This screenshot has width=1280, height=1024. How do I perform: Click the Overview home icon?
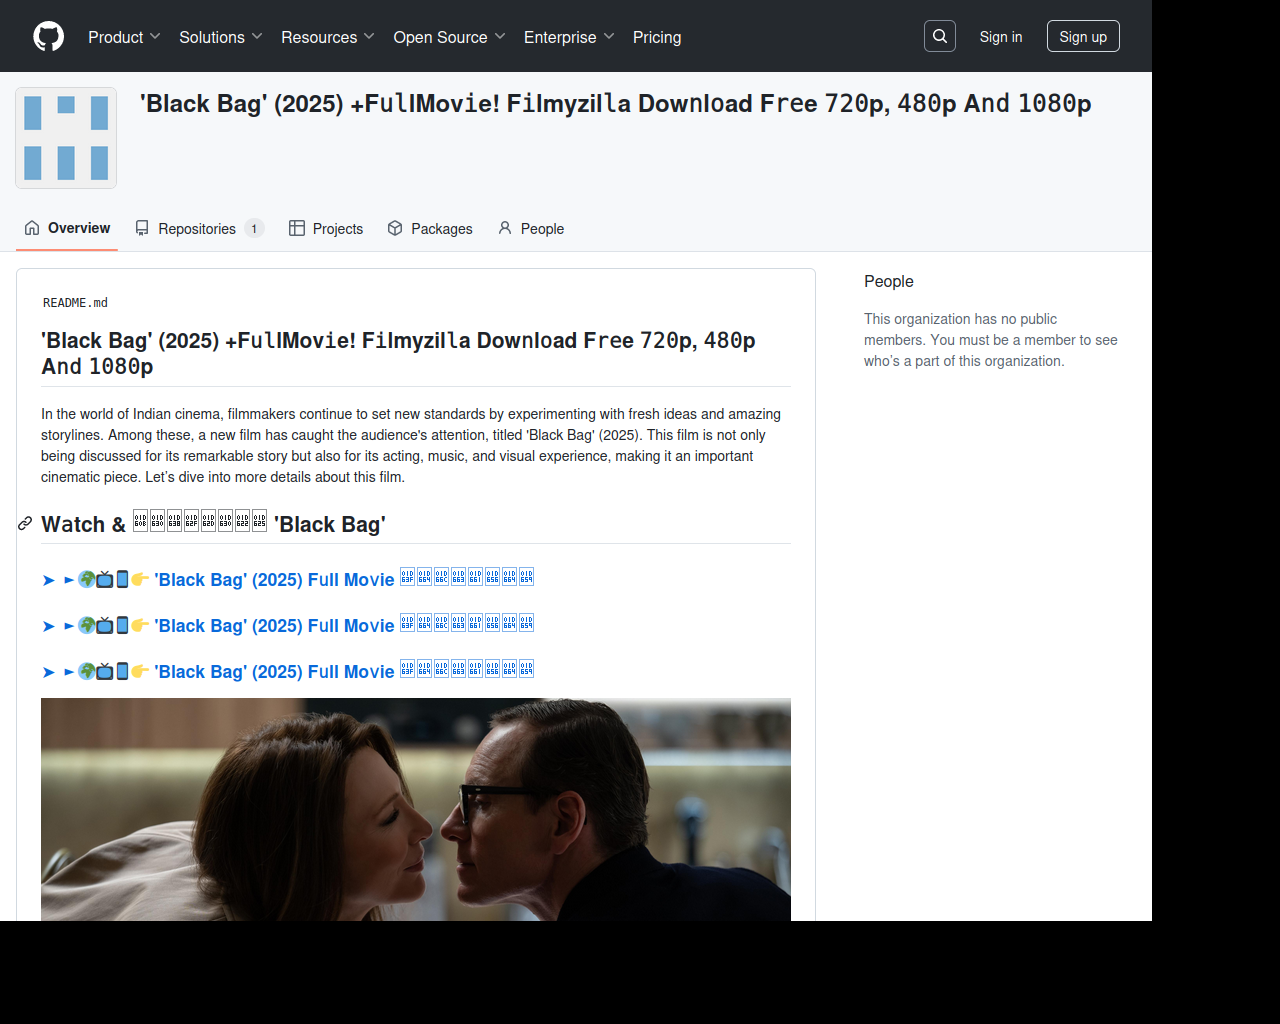coord(32,228)
